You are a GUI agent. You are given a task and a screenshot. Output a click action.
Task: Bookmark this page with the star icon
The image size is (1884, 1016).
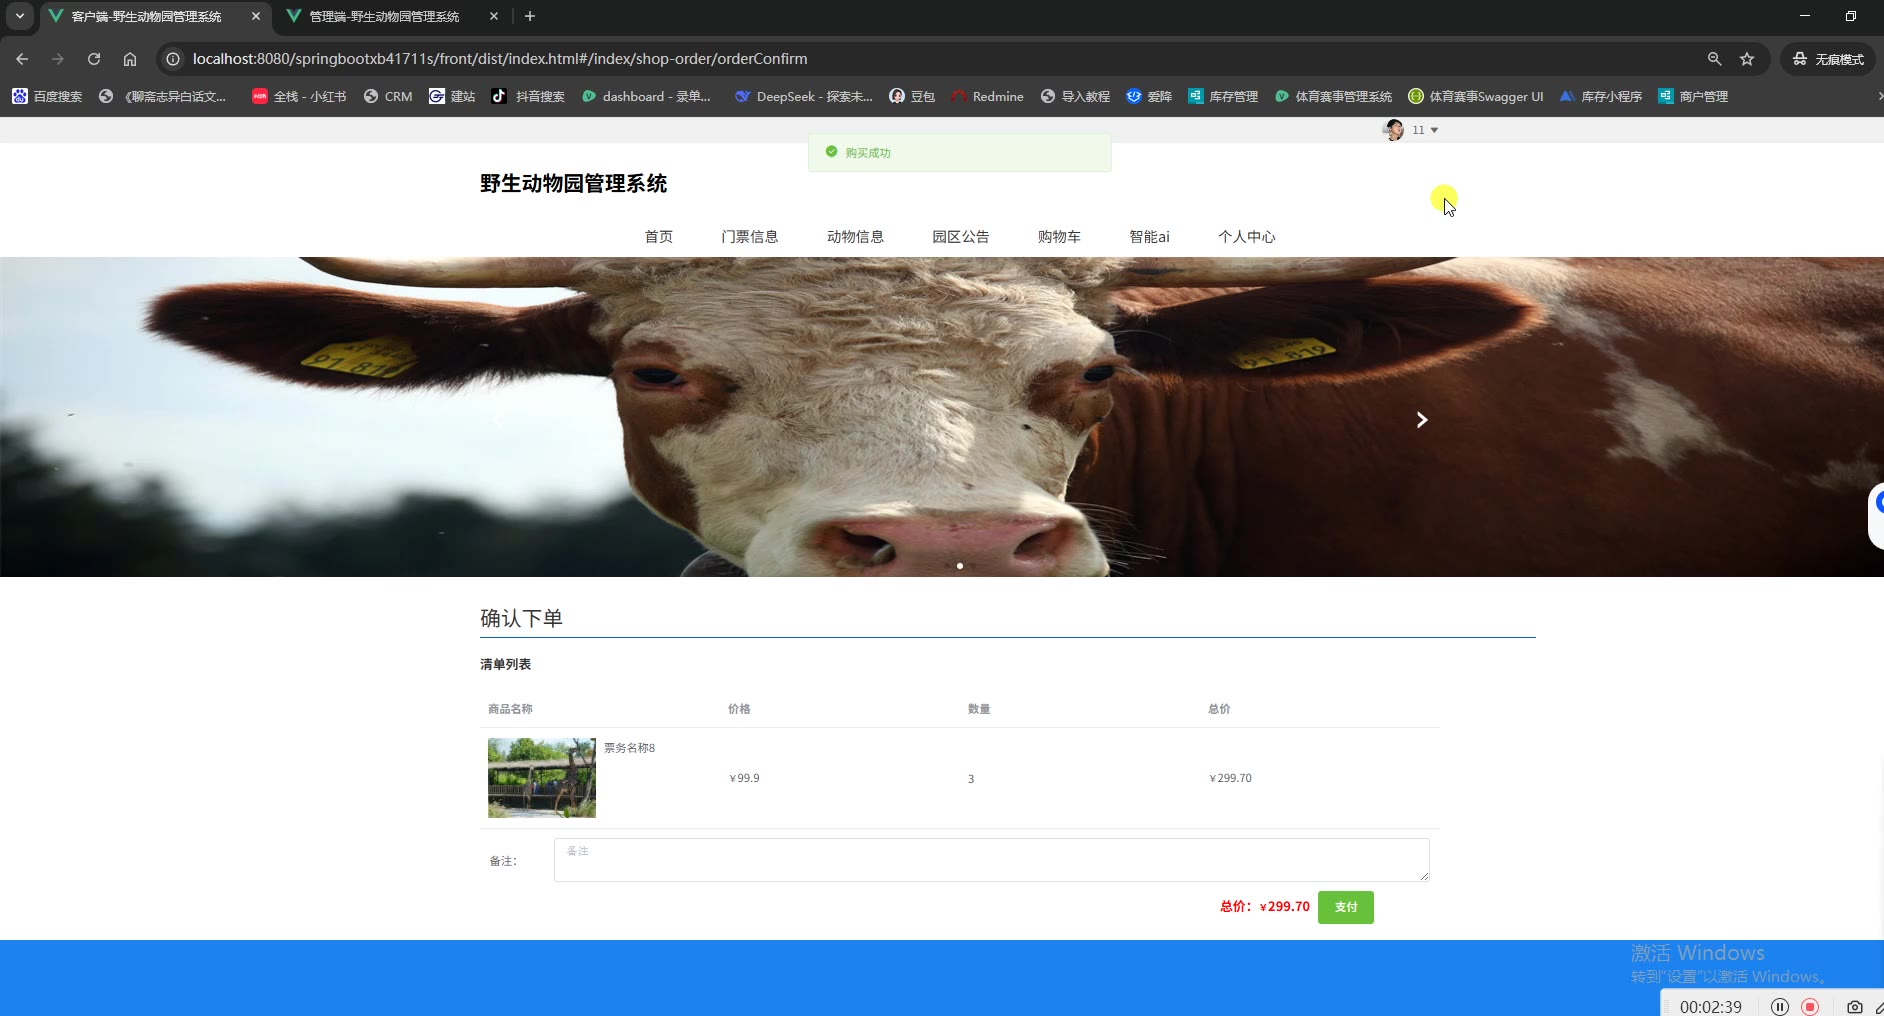click(1747, 59)
